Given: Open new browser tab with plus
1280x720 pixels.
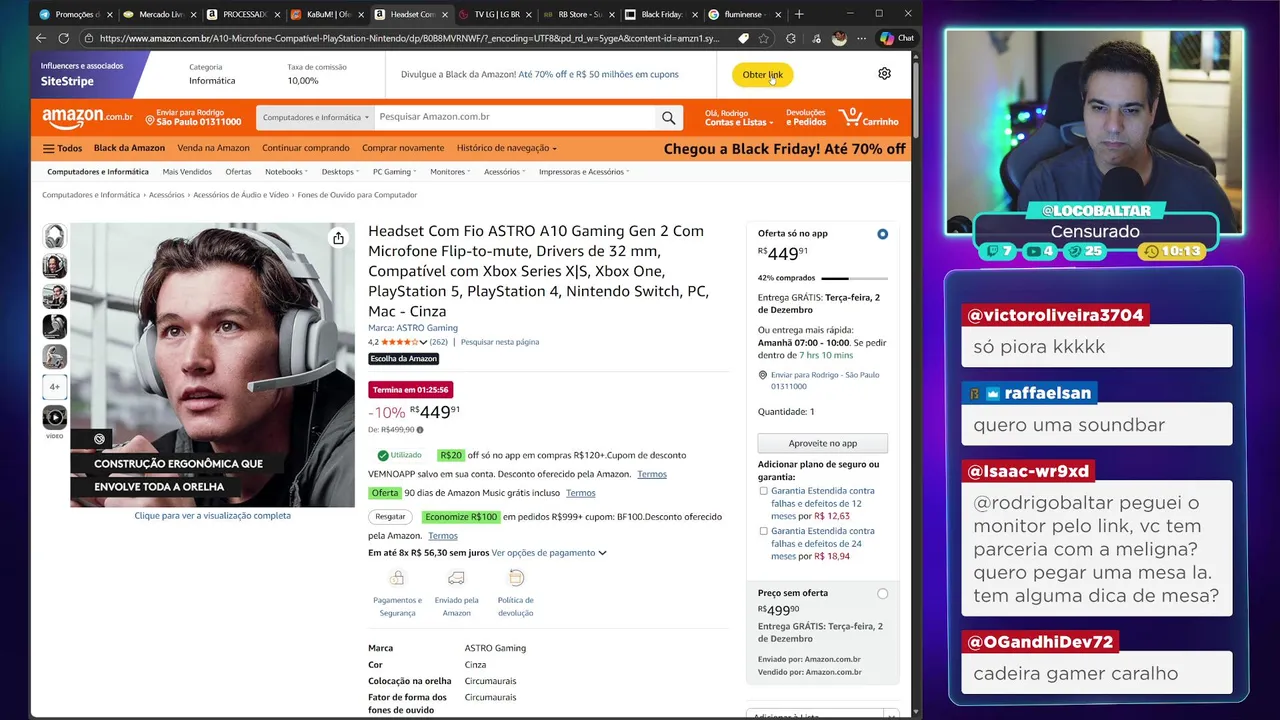Looking at the screenshot, I should pos(798,14).
